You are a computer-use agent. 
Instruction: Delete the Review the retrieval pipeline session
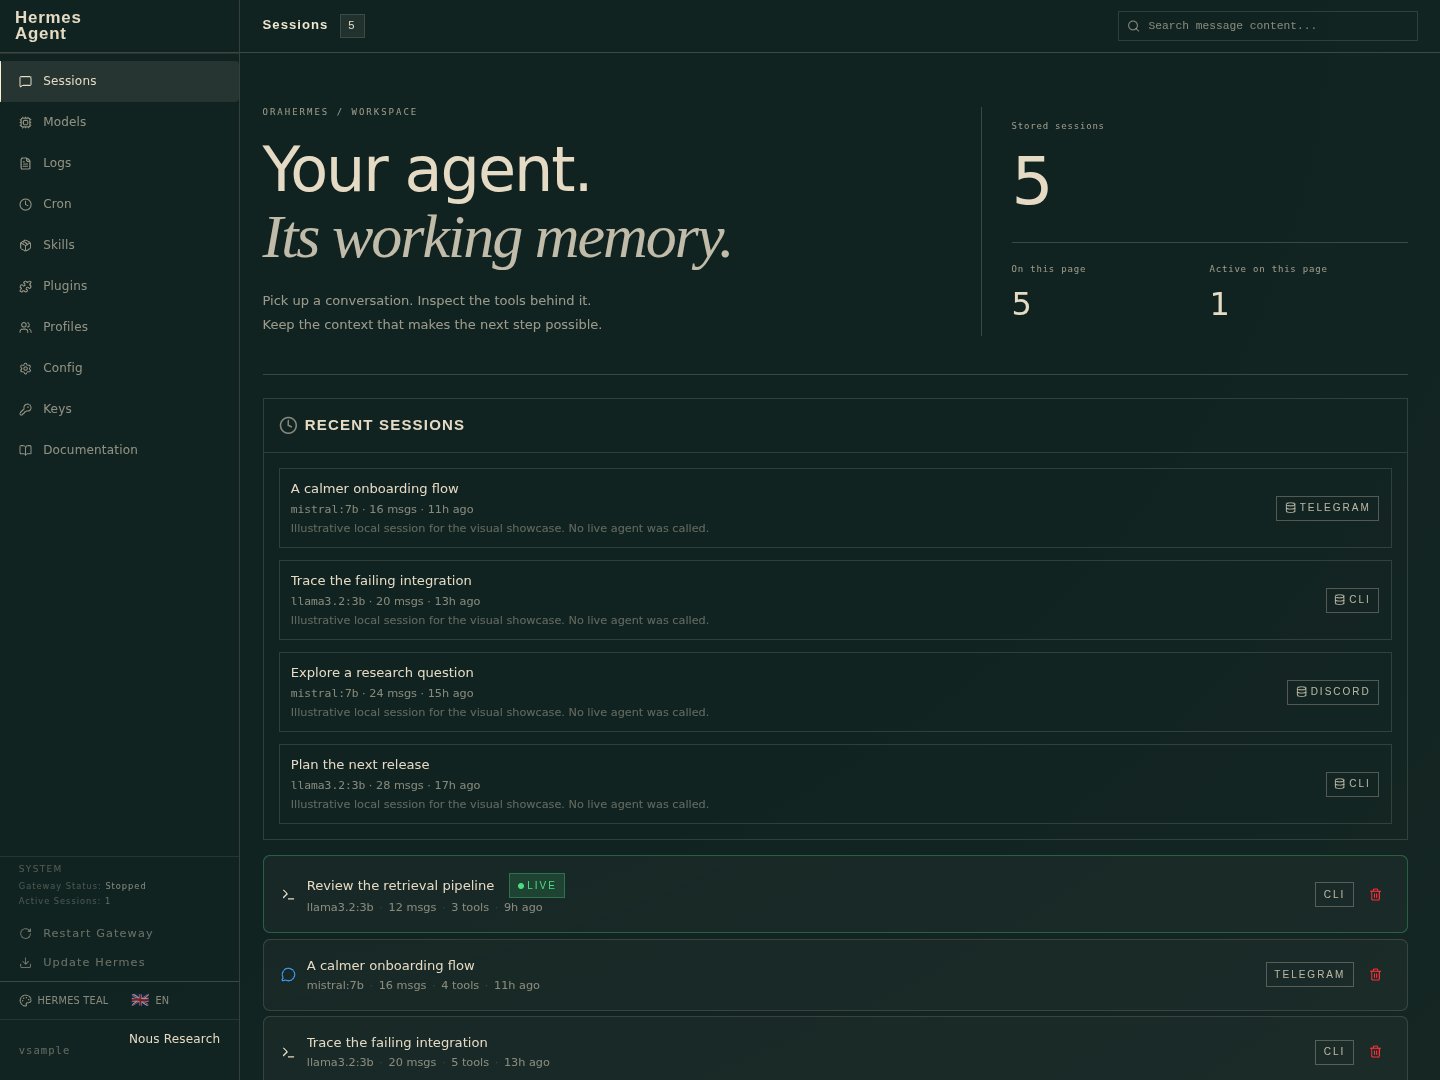(1375, 895)
